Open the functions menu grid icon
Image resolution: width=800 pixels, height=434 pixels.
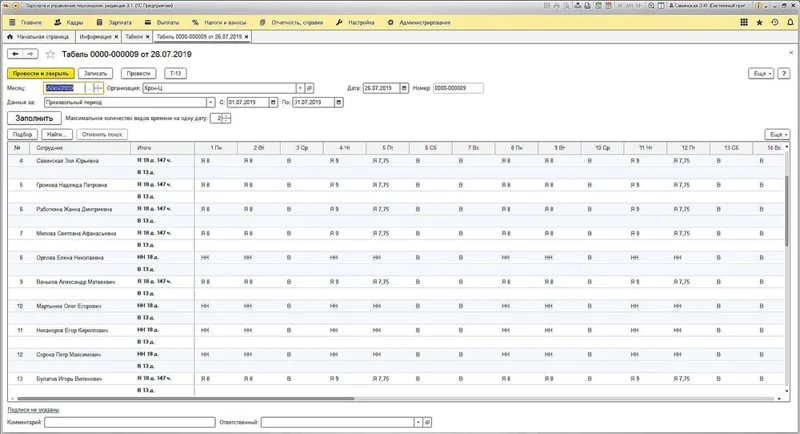click(x=744, y=22)
